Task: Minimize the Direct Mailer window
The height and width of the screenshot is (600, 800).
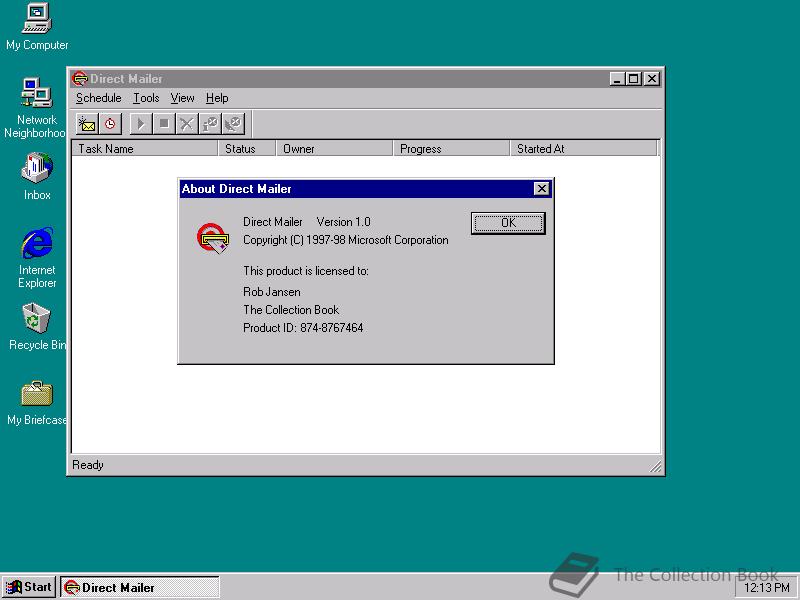Action: [x=617, y=79]
